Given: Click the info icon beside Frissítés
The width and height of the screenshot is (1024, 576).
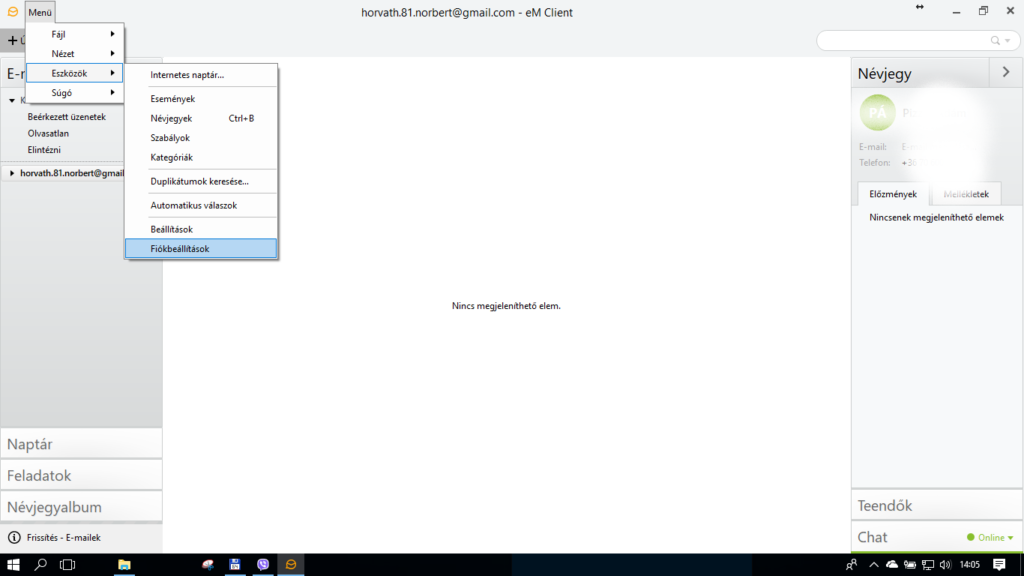Looking at the screenshot, I should (14, 537).
